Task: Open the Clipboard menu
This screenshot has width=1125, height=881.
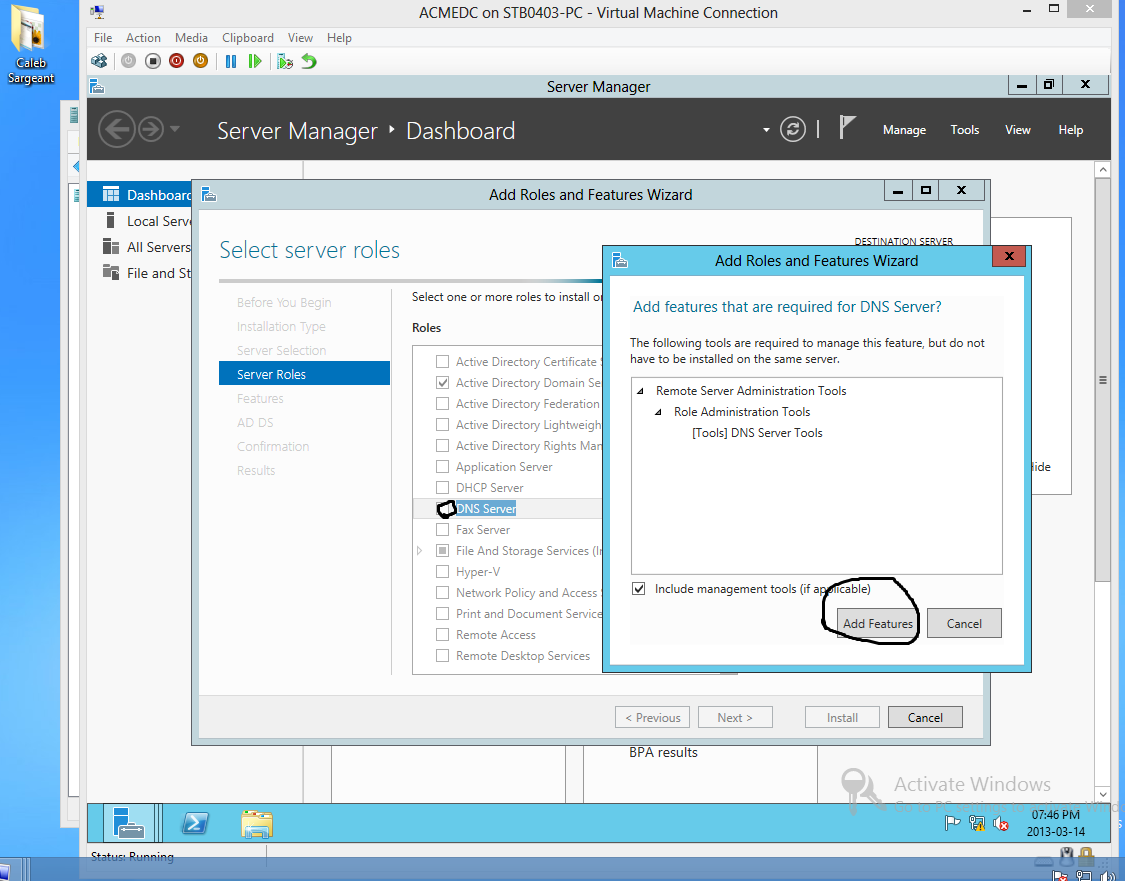Action: 248,38
